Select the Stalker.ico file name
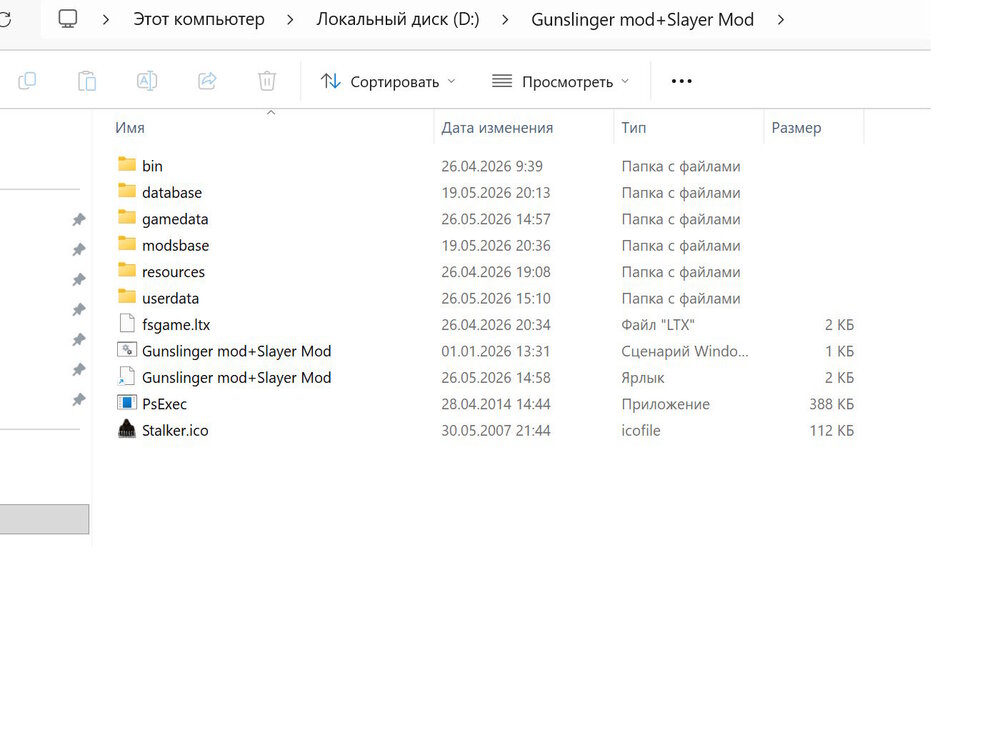Screen dimensions: 1000x750 coord(175,430)
